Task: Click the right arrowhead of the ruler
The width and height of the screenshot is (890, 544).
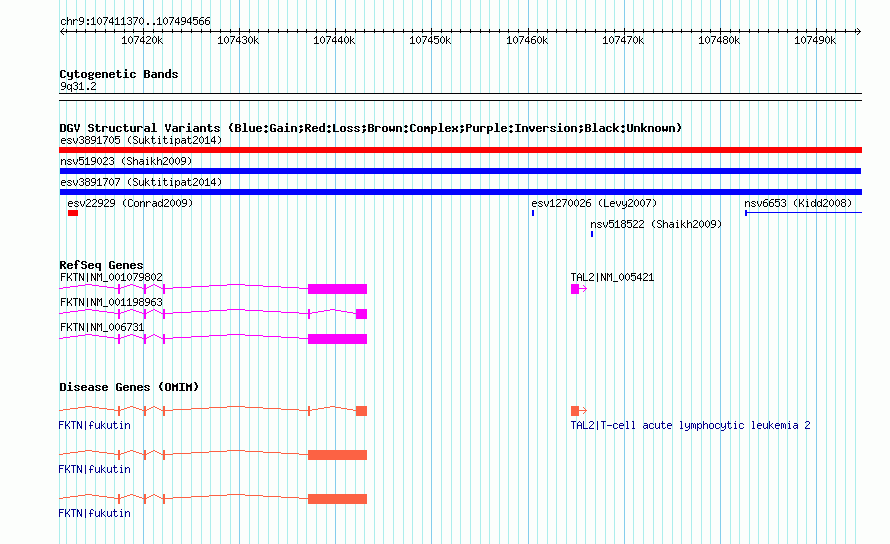Action: click(x=858, y=32)
